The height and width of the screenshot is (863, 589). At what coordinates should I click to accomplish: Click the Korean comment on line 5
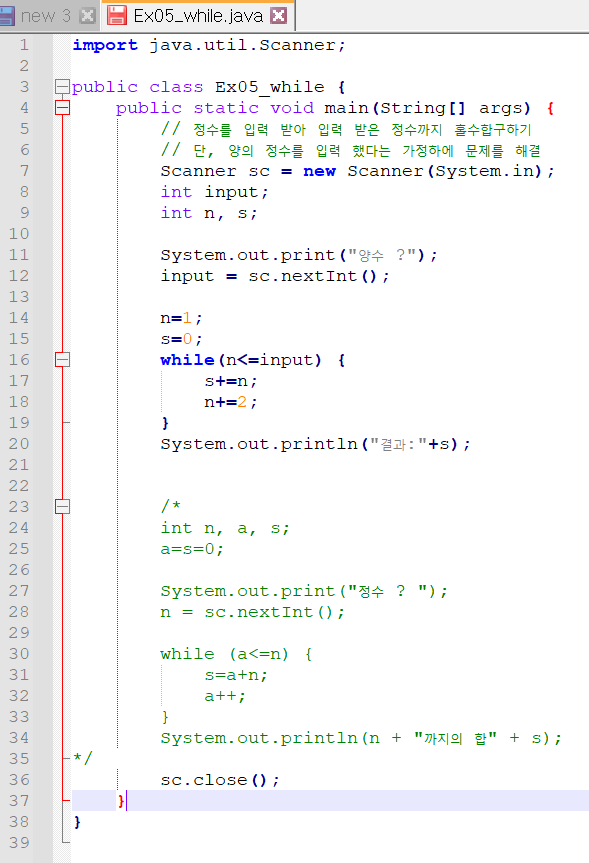click(346, 129)
